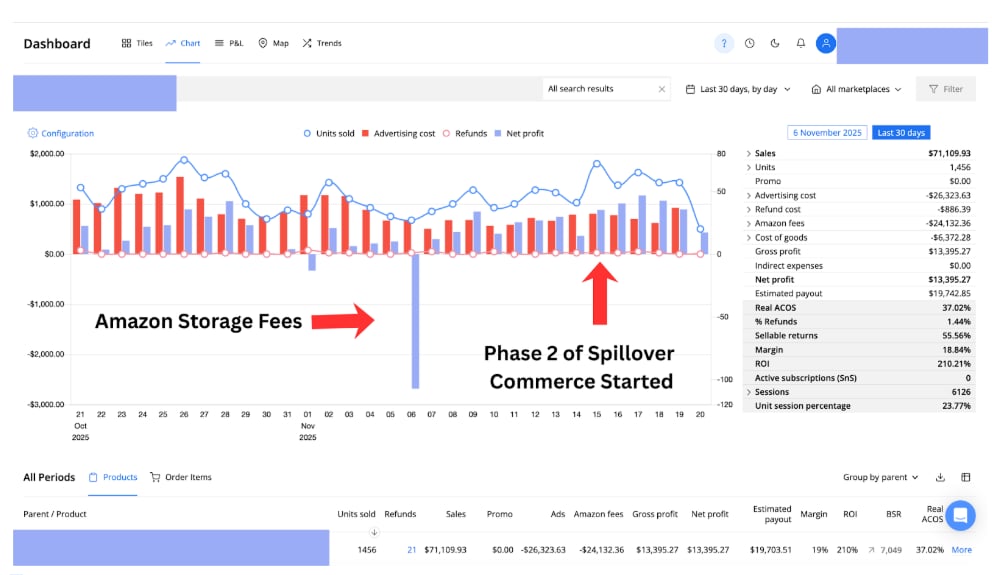The width and height of the screenshot is (992, 575).
Task: Click the Filter button
Action: click(945, 89)
